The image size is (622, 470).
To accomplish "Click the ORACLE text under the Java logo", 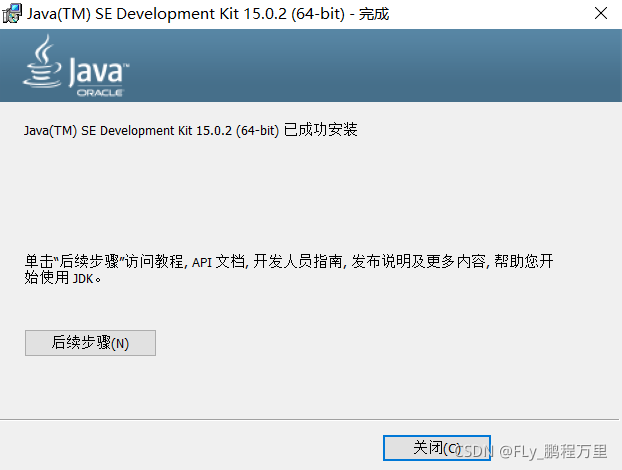I will pyautogui.click(x=100, y=93).
